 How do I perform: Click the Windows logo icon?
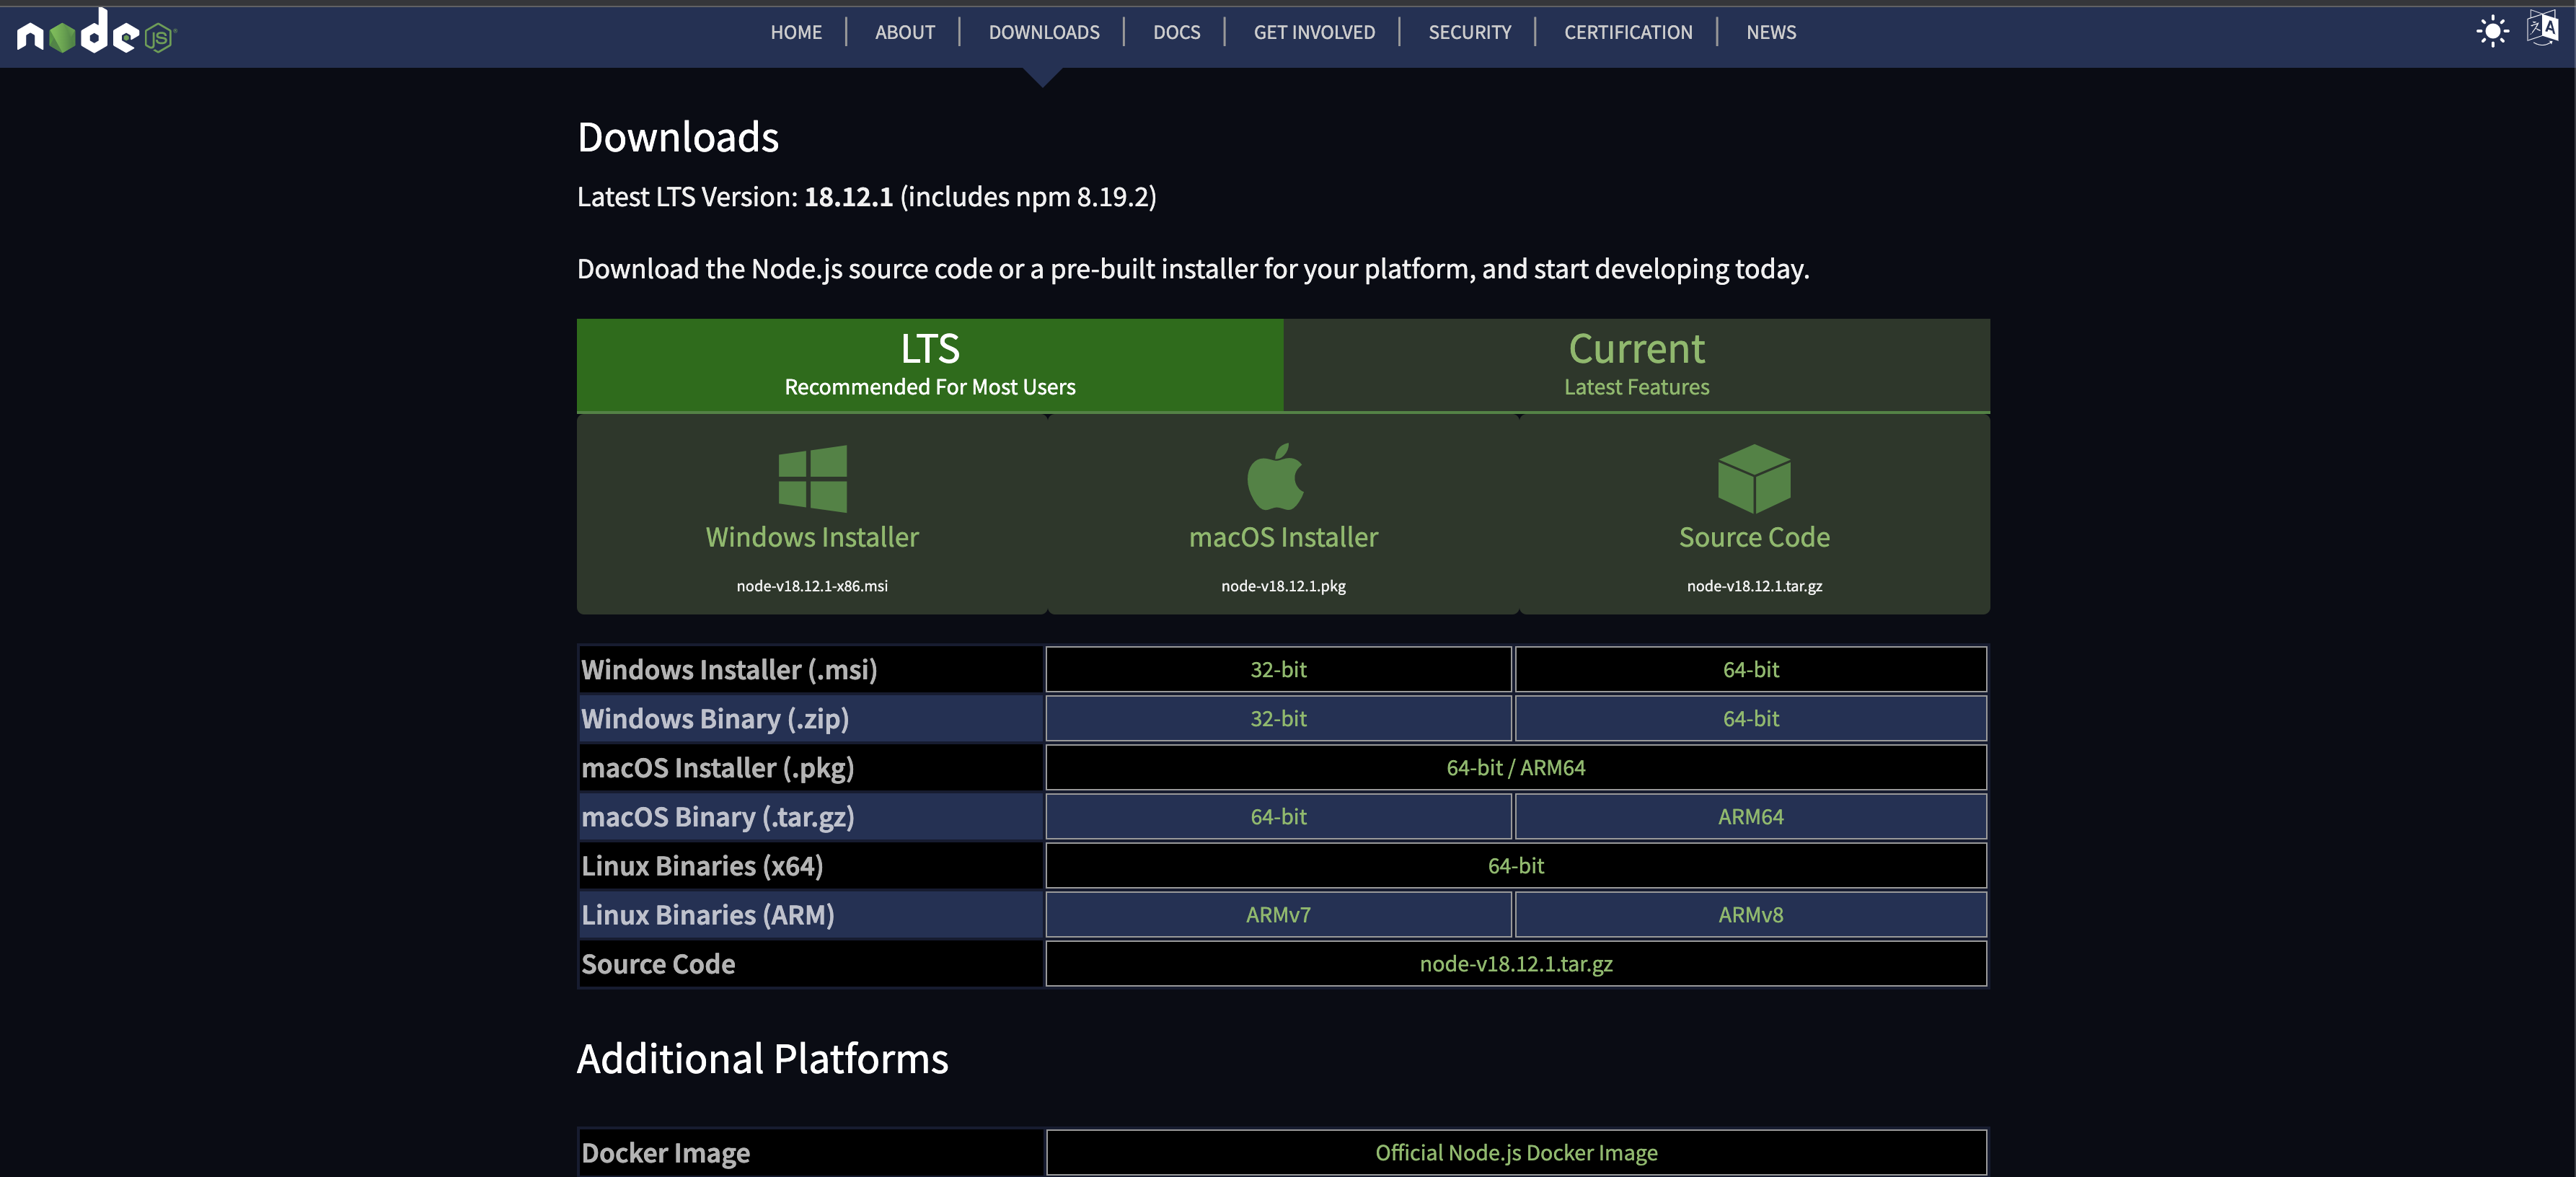click(x=812, y=479)
